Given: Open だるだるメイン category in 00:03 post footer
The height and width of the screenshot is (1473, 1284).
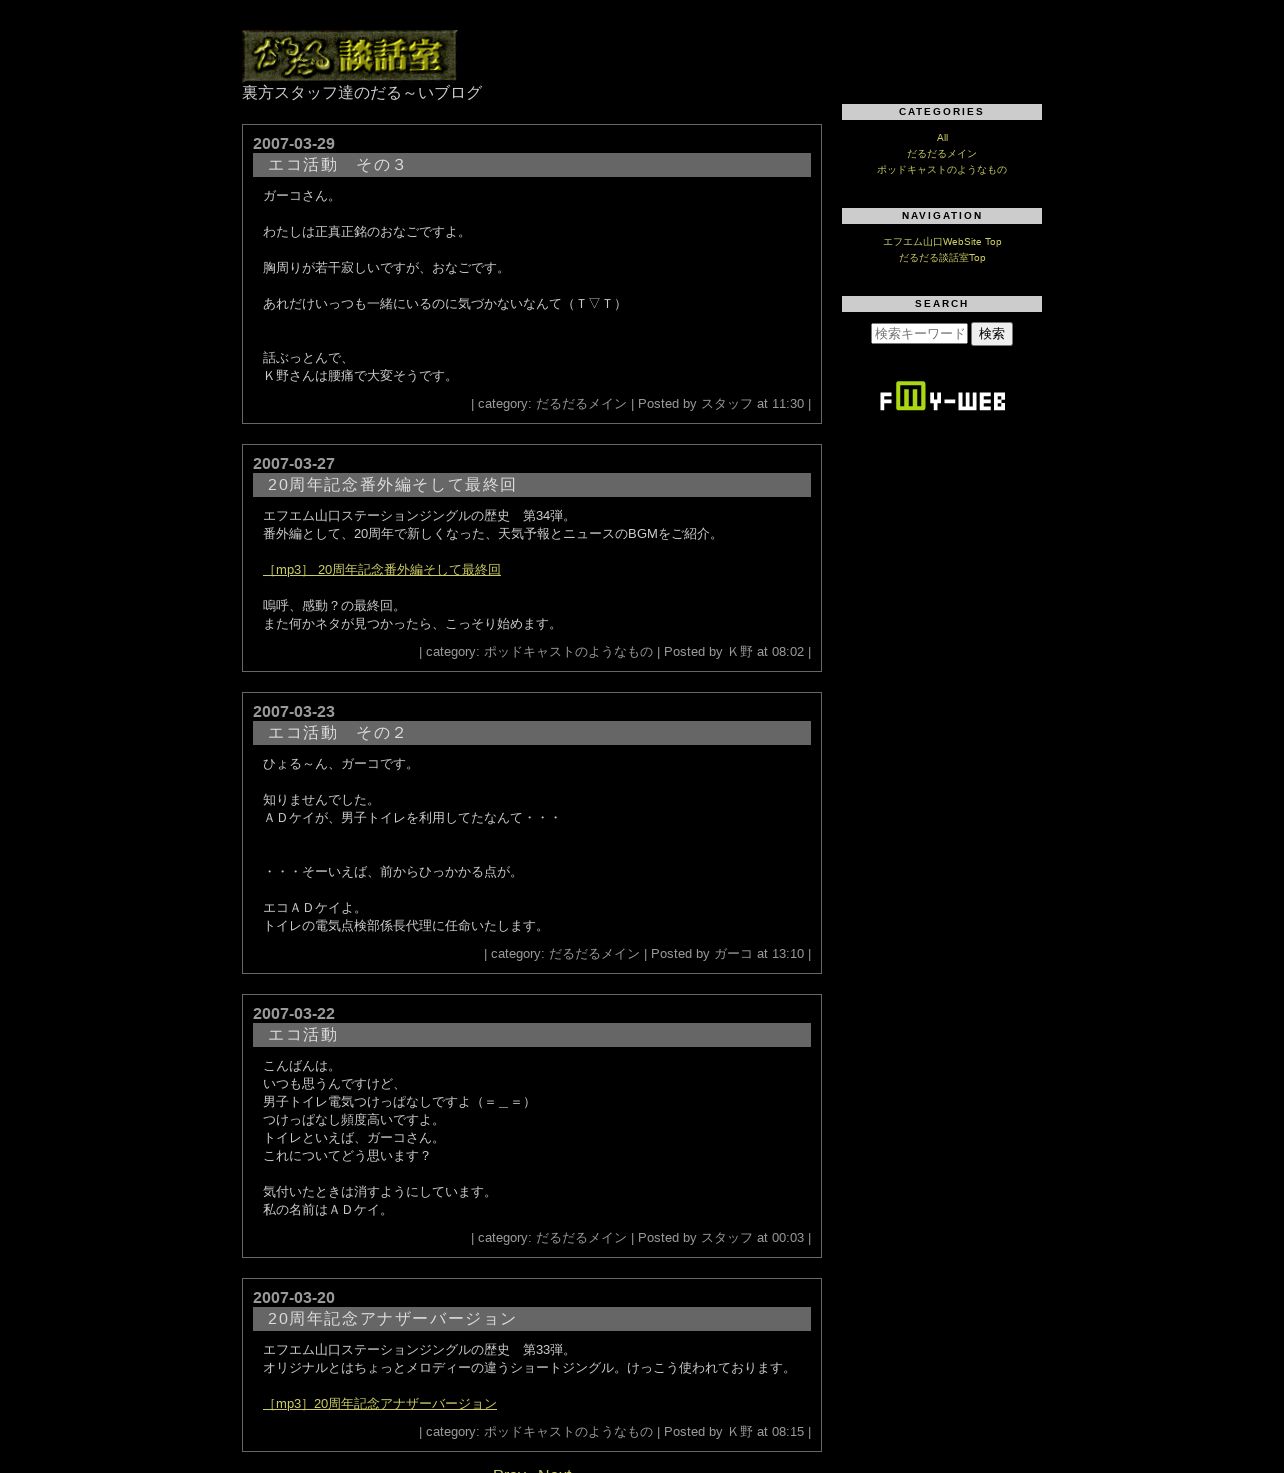Looking at the screenshot, I should coord(581,1238).
